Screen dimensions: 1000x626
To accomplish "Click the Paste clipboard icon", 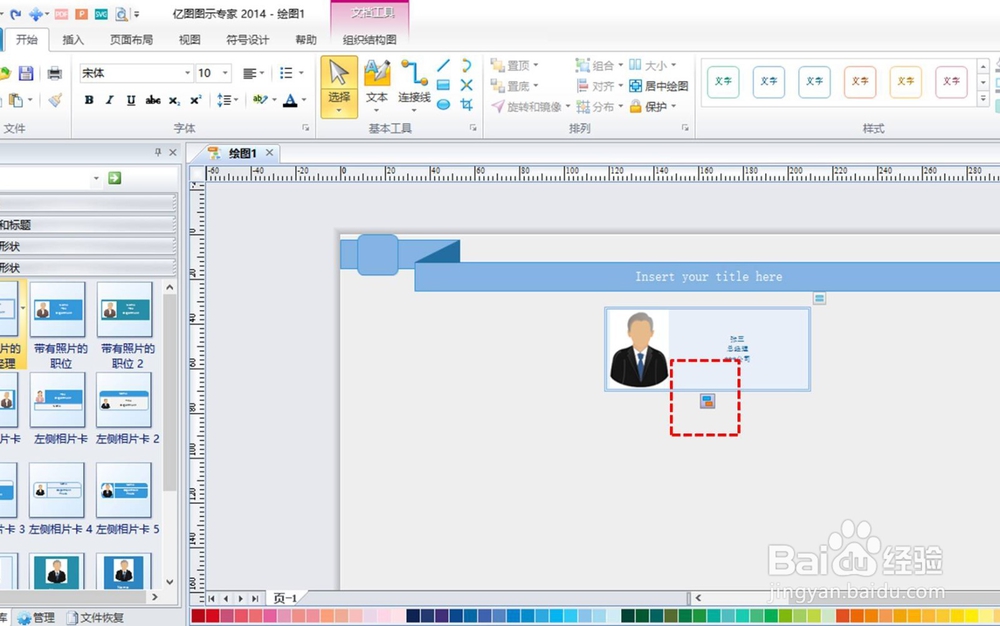I will [x=16, y=100].
